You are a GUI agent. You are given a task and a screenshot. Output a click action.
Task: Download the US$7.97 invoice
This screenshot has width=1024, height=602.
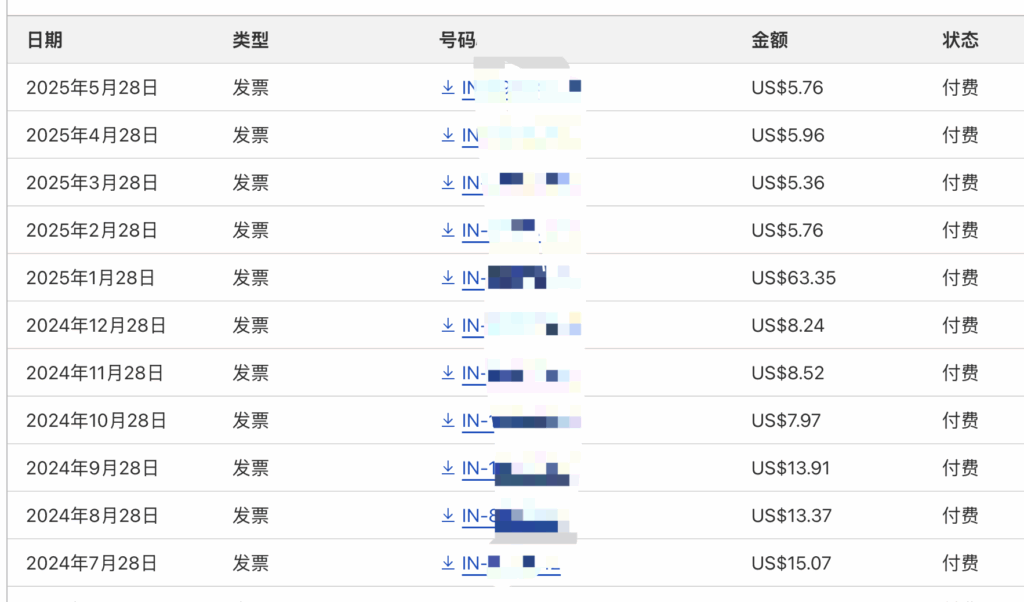click(x=448, y=420)
